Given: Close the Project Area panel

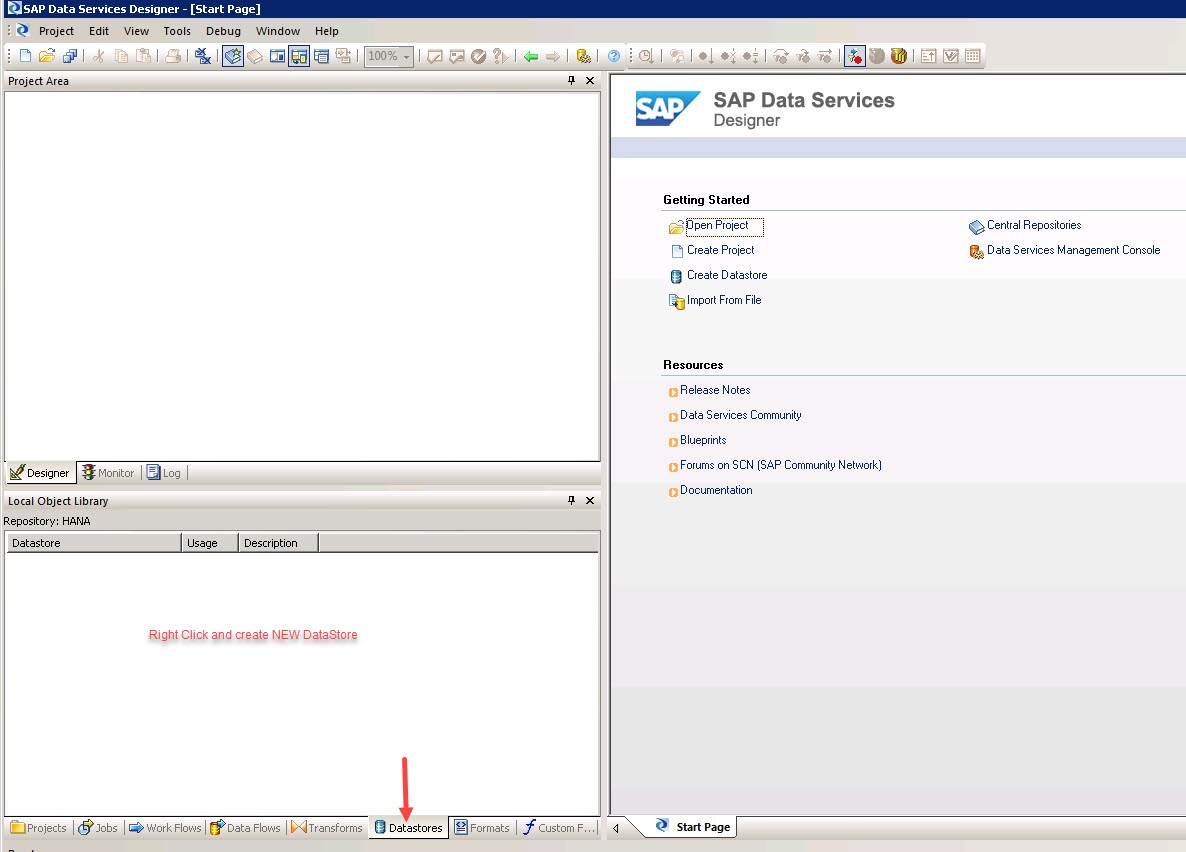Looking at the screenshot, I should pyautogui.click(x=590, y=80).
